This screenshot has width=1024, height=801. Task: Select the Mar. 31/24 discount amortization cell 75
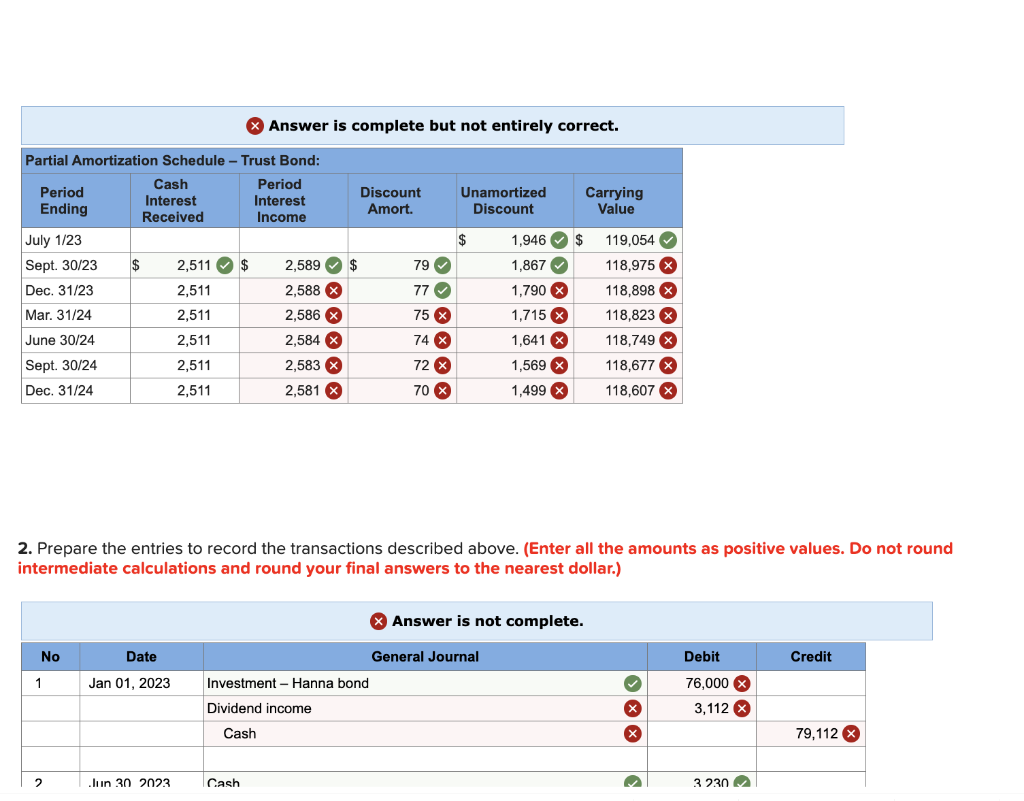click(402, 315)
